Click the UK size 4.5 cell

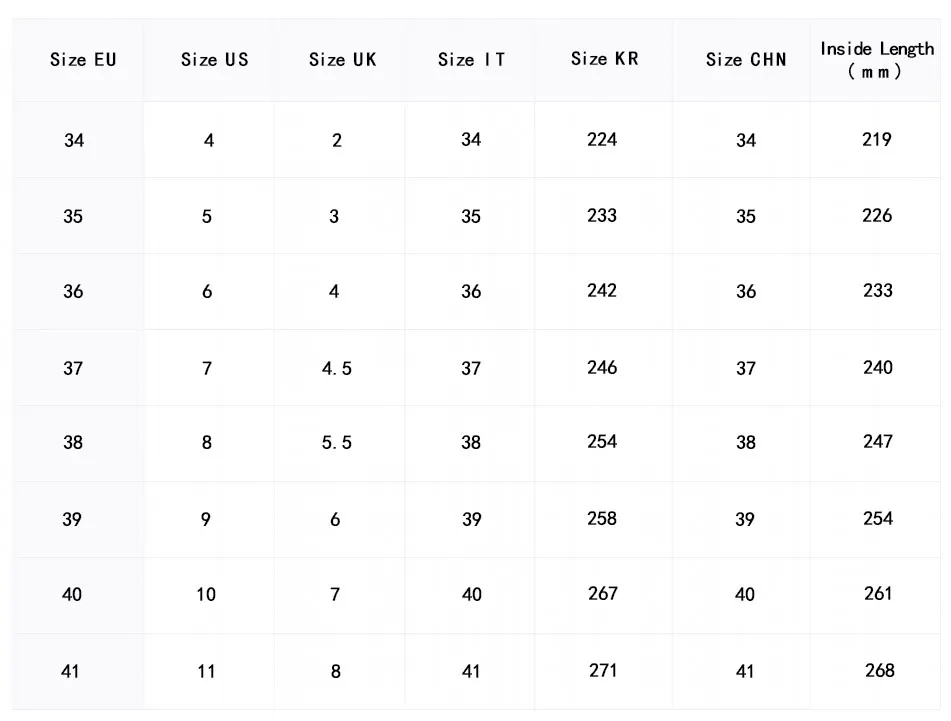(x=337, y=368)
